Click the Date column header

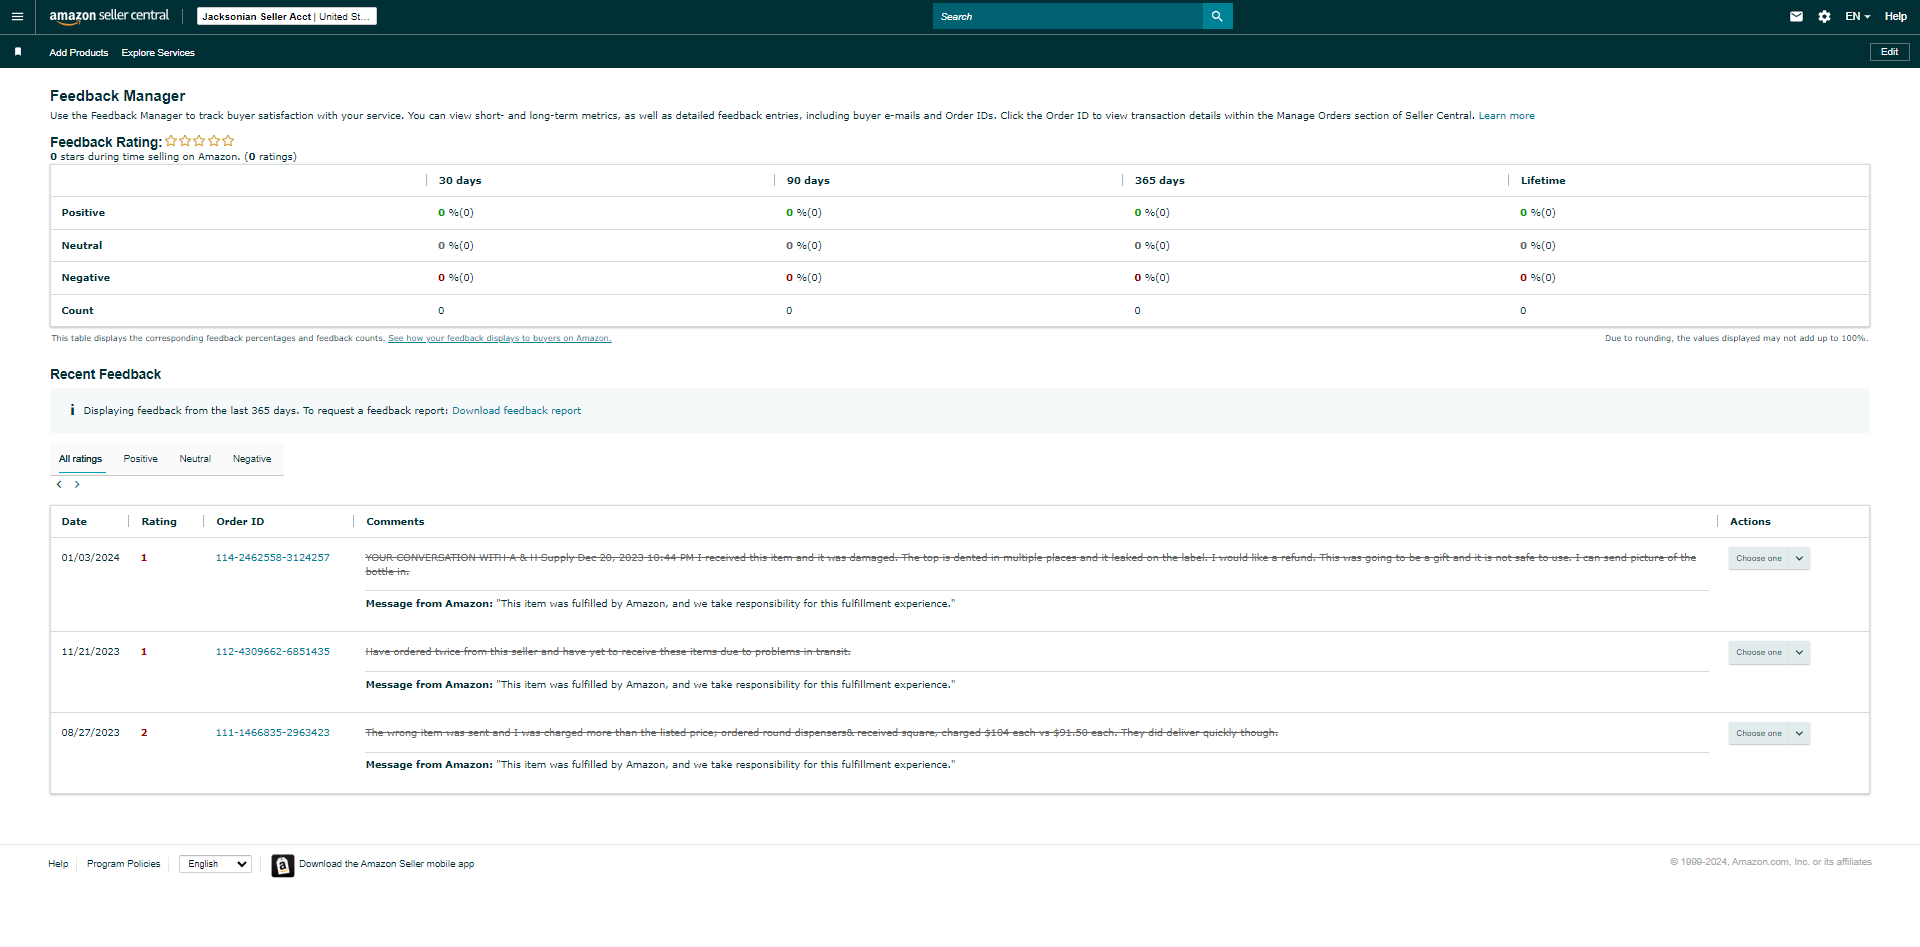point(74,522)
